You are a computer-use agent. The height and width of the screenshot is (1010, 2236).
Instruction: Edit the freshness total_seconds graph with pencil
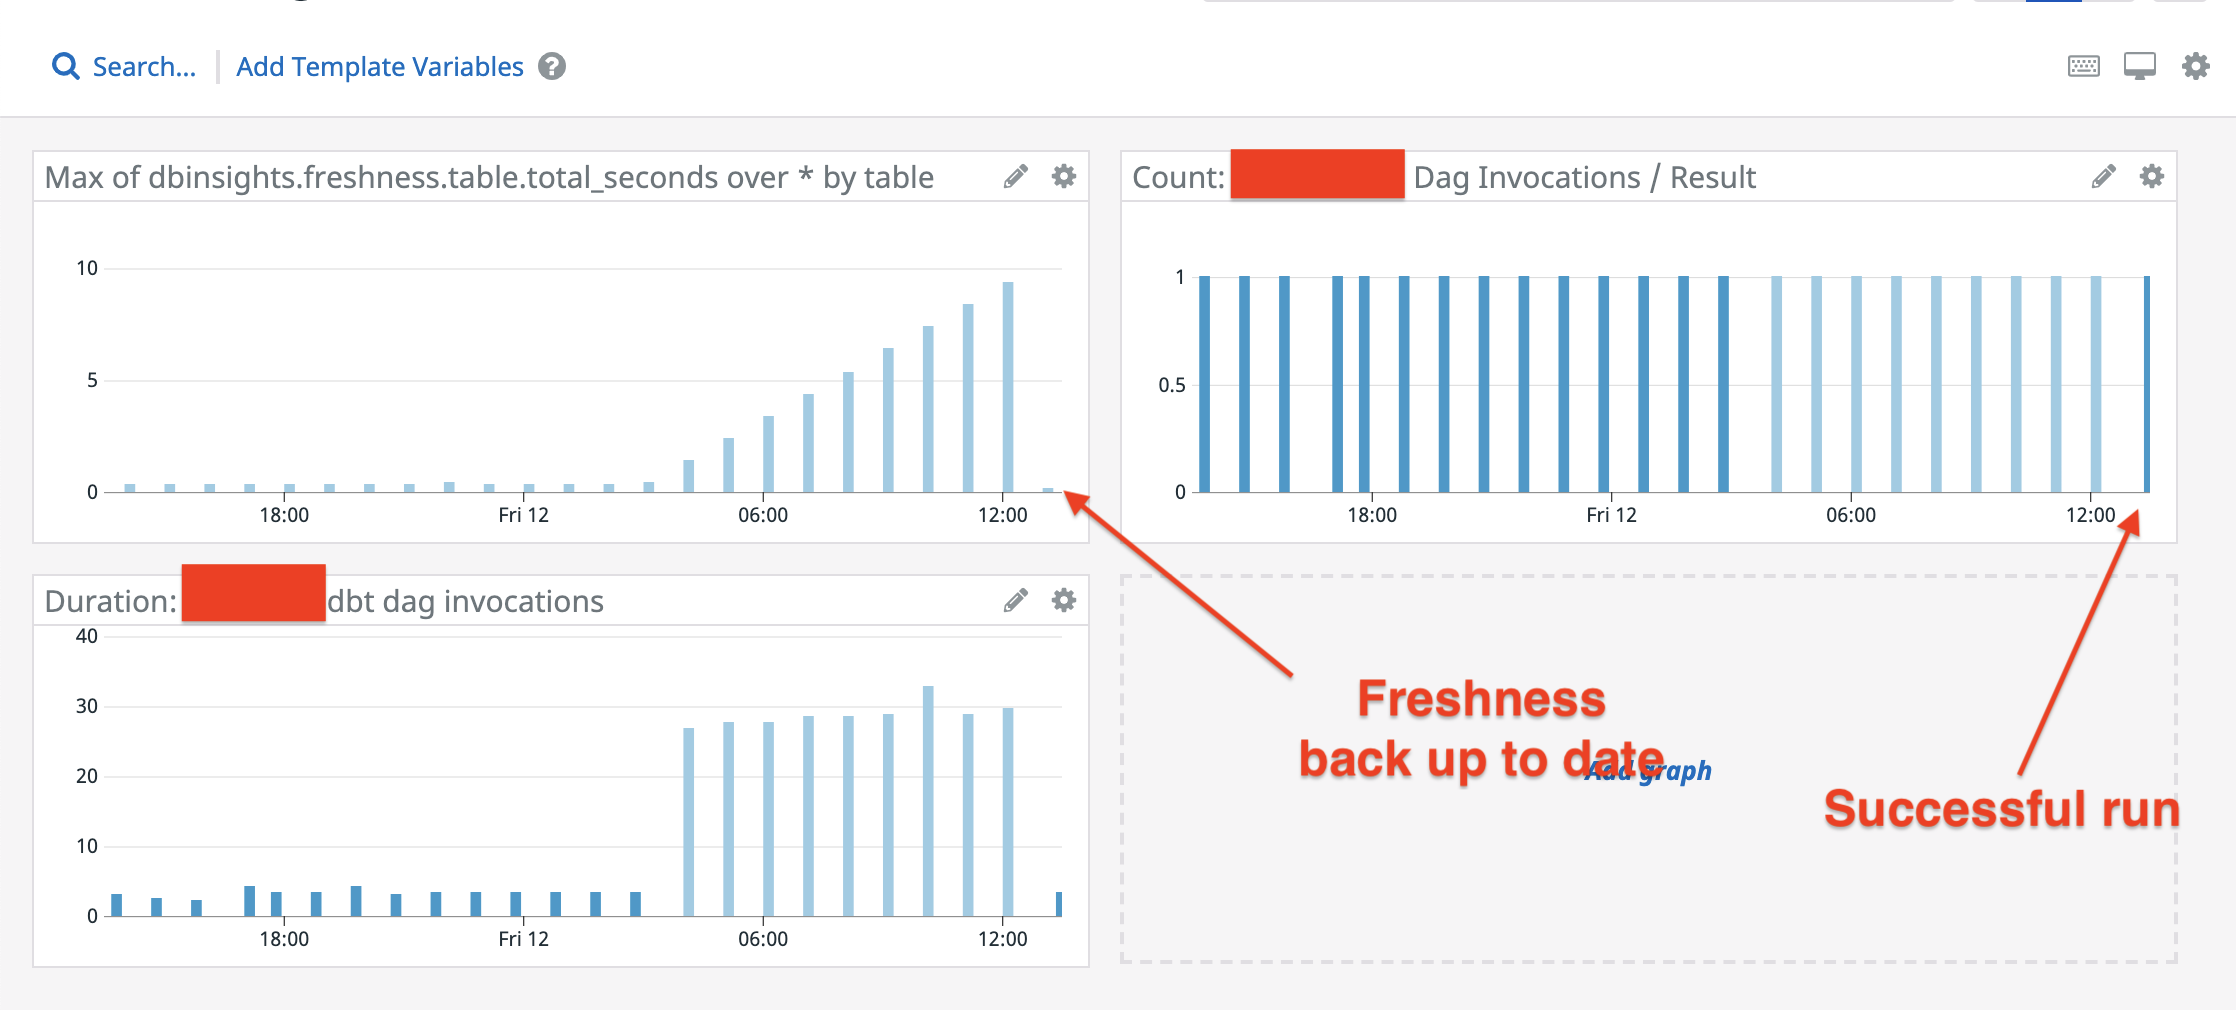pos(1016,177)
